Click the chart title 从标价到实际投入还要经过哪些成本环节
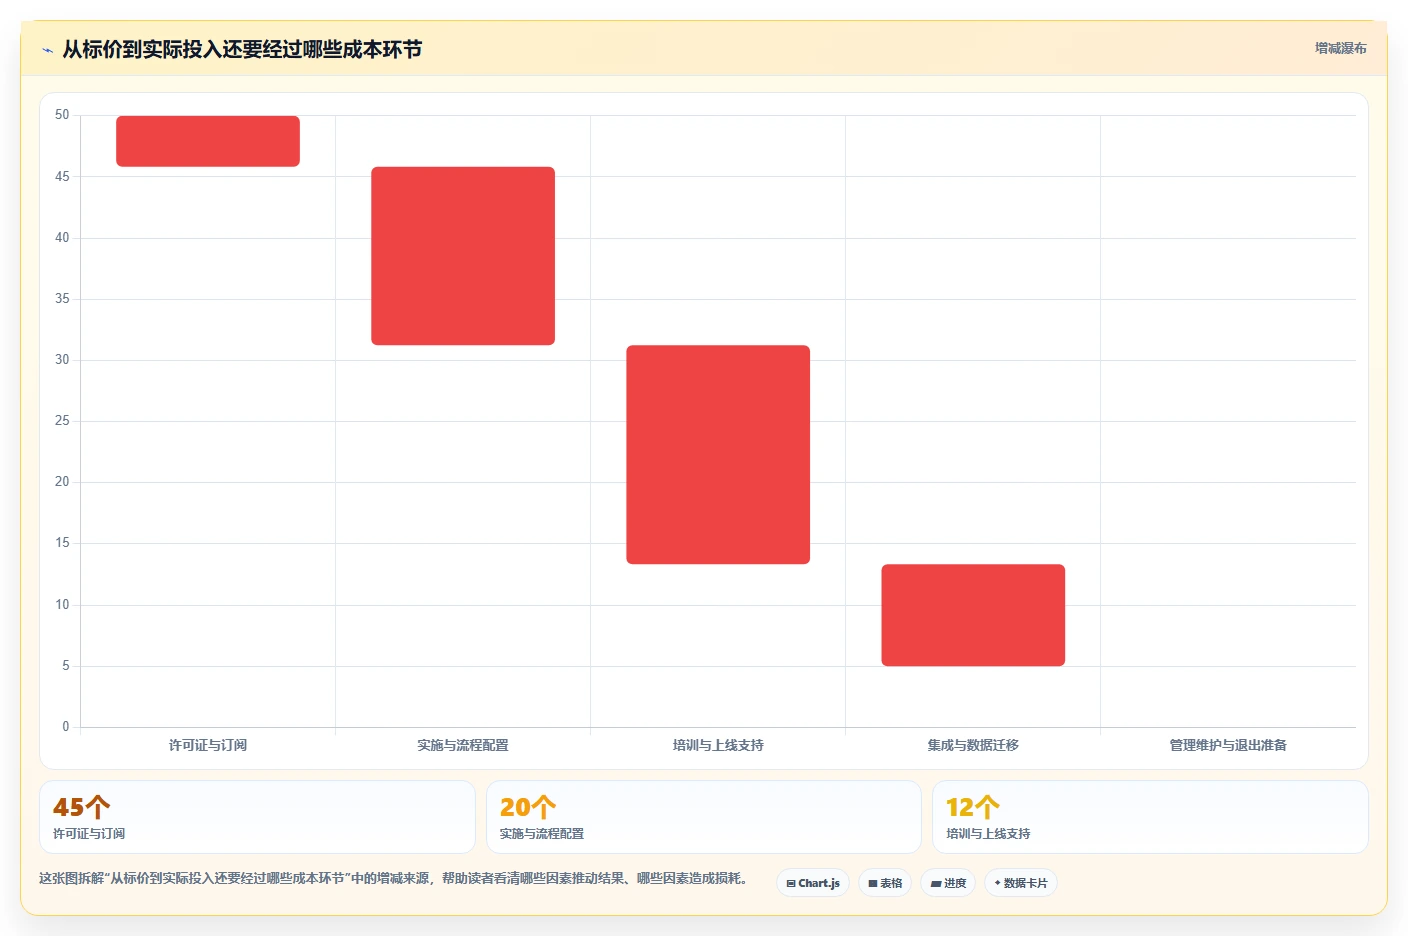Viewport: 1408px width, 936px height. pyautogui.click(x=242, y=49)
